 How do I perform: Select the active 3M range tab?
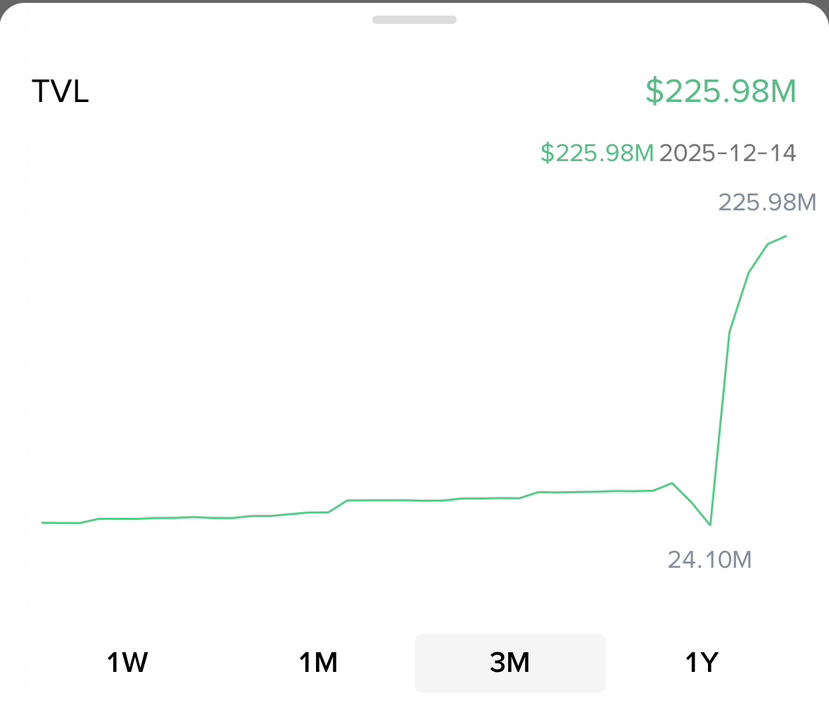coord(510,662)
